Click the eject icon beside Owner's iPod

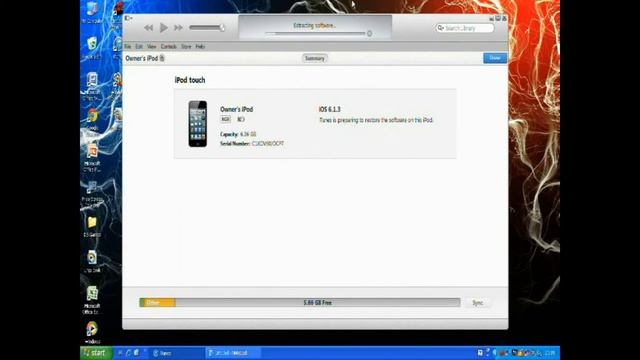[162, 58]
